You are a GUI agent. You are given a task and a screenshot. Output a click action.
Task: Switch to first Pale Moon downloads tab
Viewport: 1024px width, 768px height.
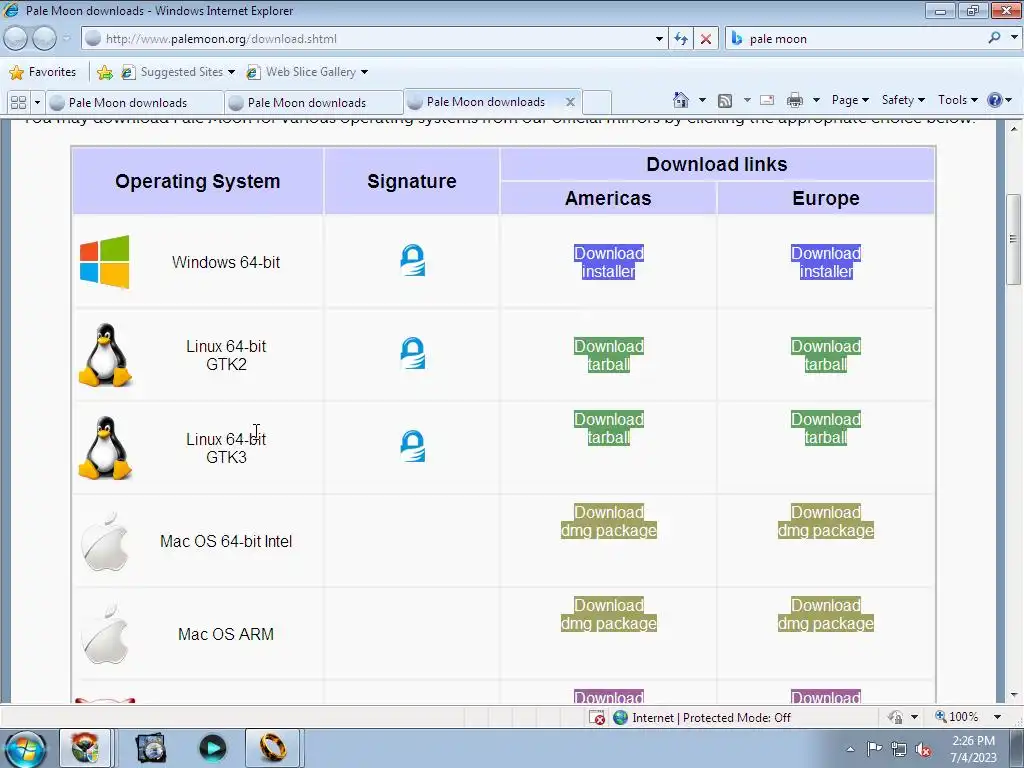pos(135,103)
